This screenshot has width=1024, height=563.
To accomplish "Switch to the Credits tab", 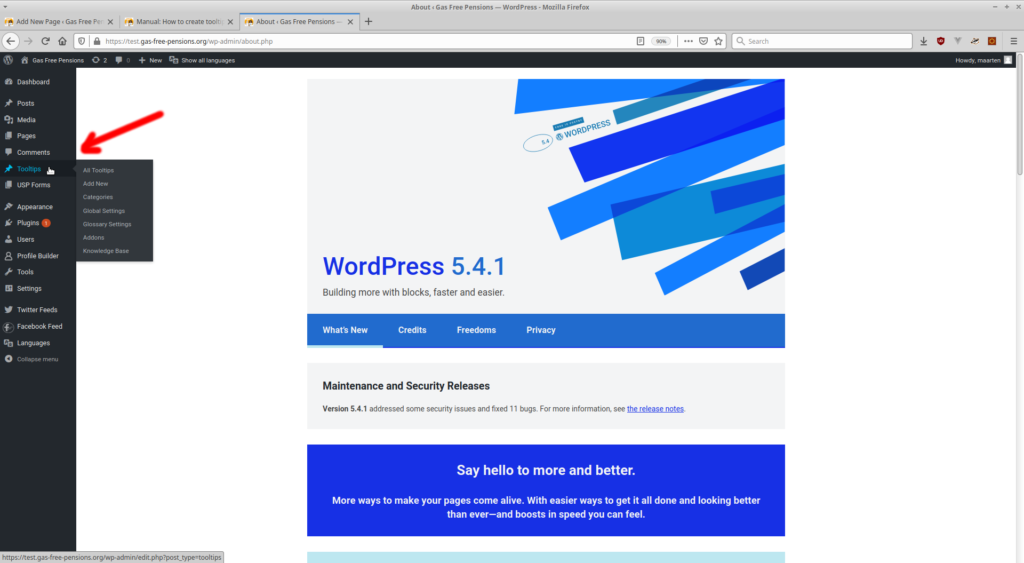I will 412,330.
